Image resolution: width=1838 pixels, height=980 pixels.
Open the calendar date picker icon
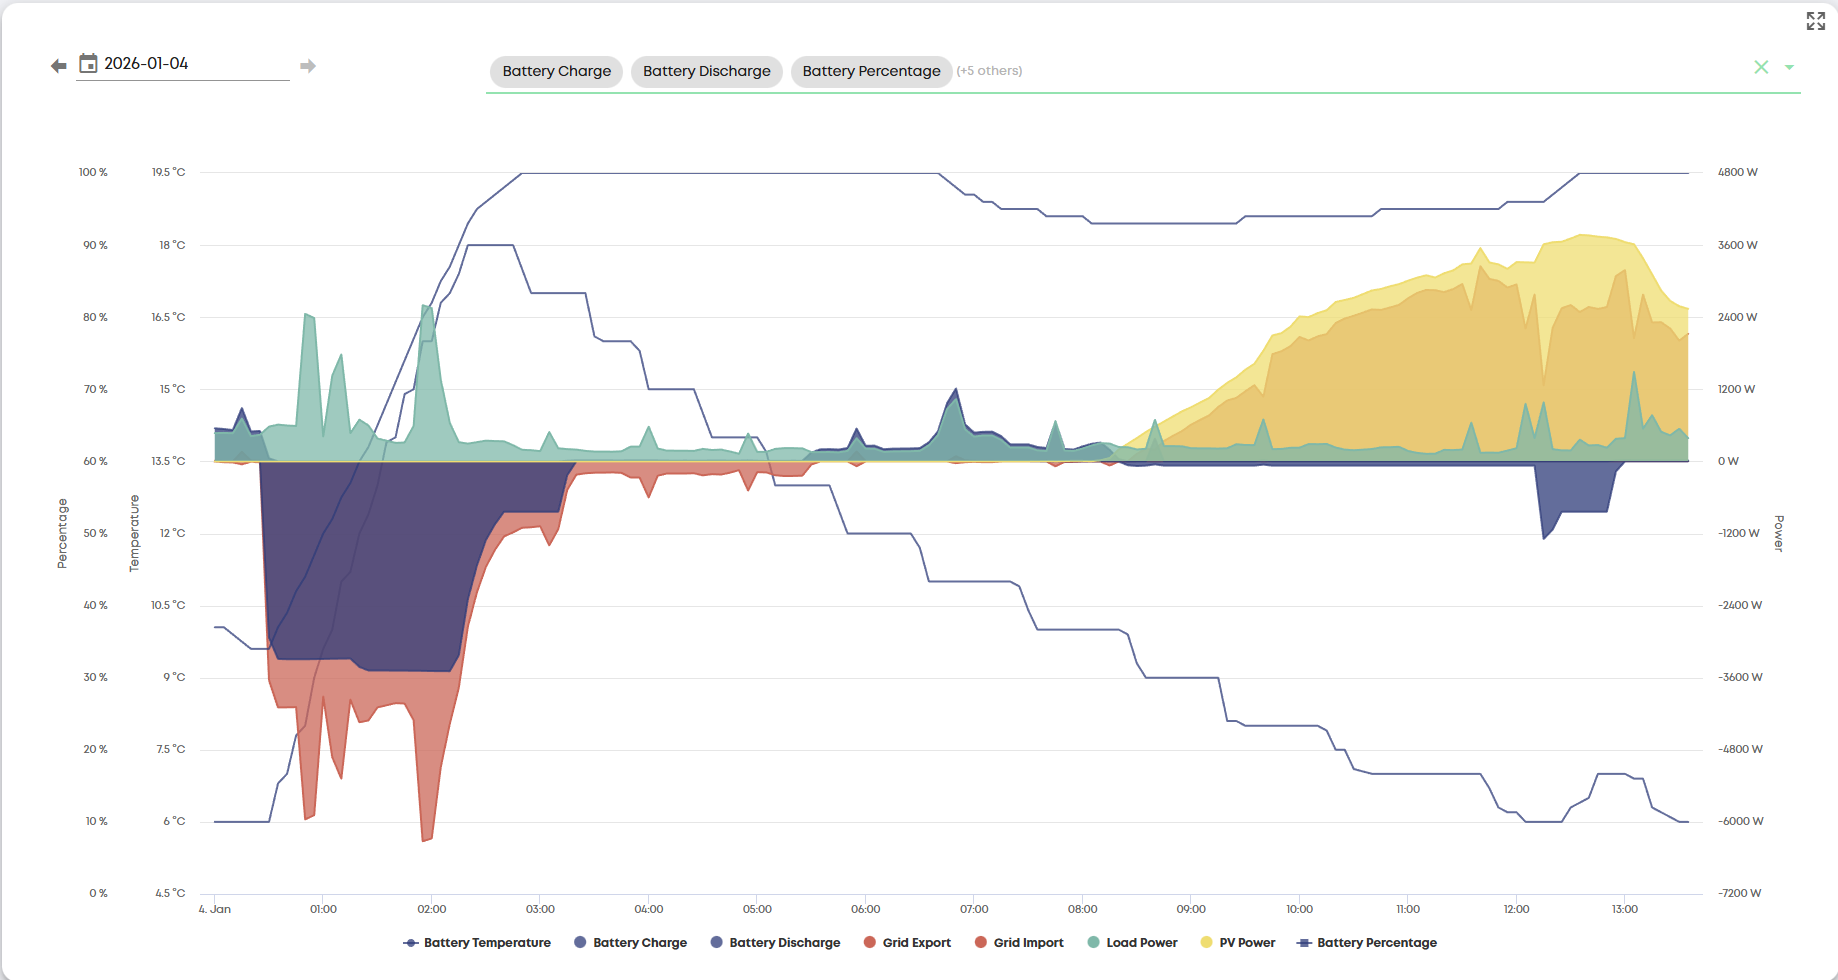click(x=88, y=63)
